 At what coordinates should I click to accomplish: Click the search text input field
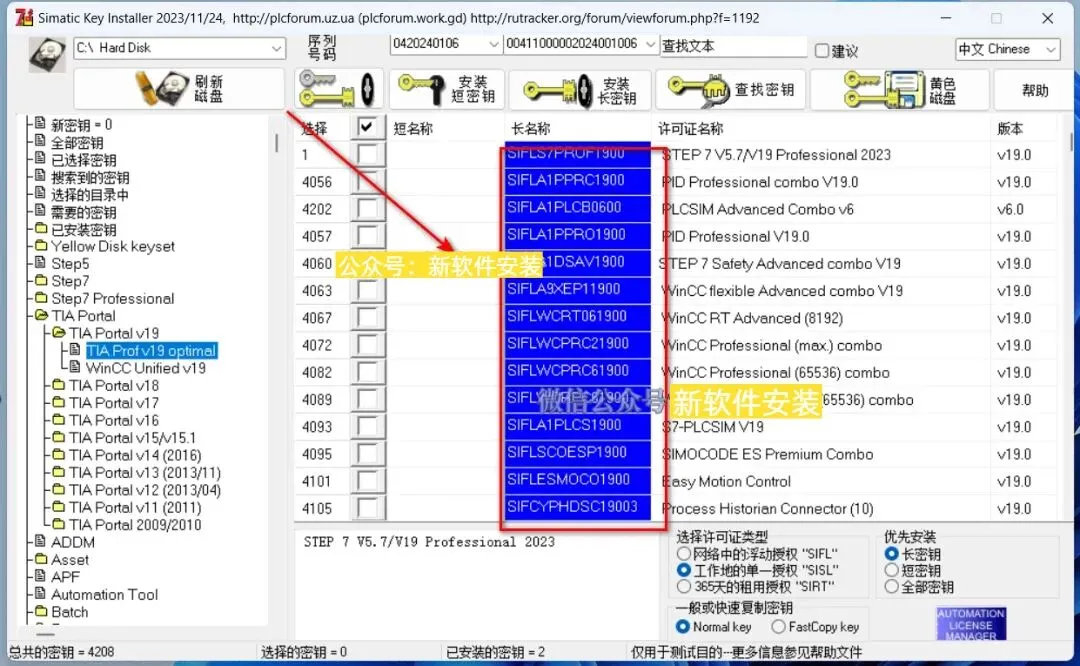(733, 46)
